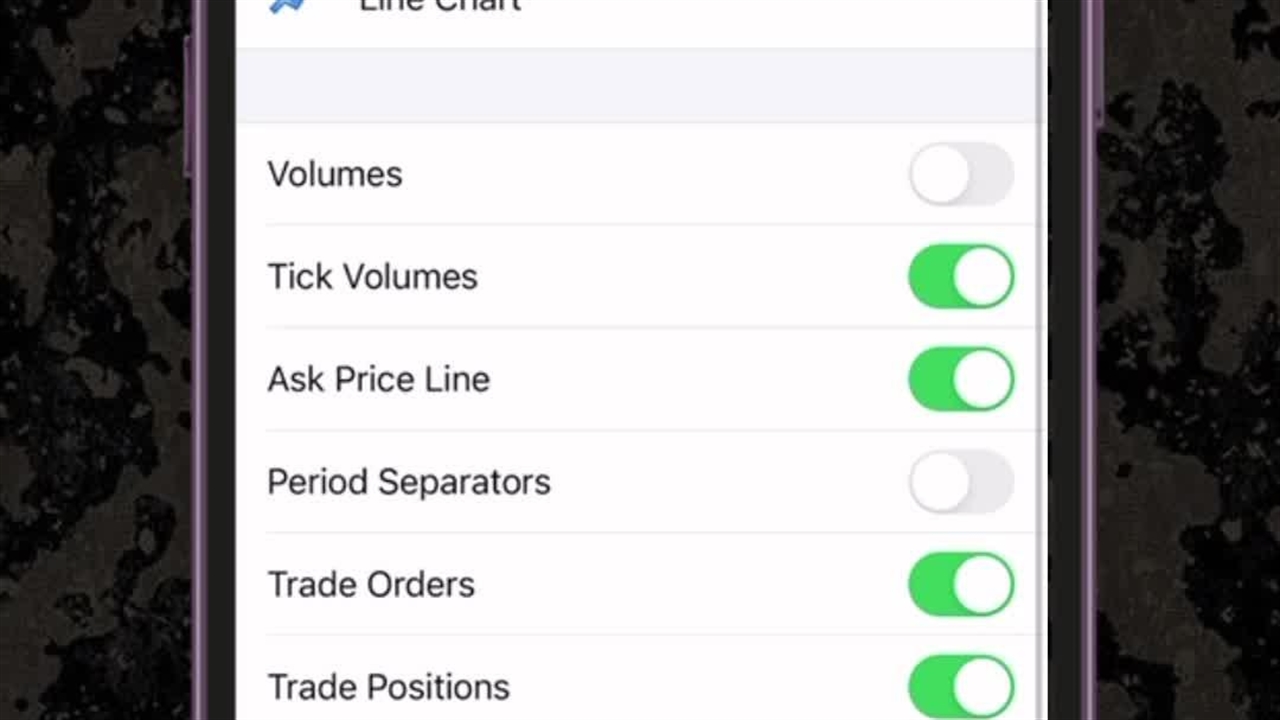
Task: Tap the Ask Price Line label
Action: 378,379
